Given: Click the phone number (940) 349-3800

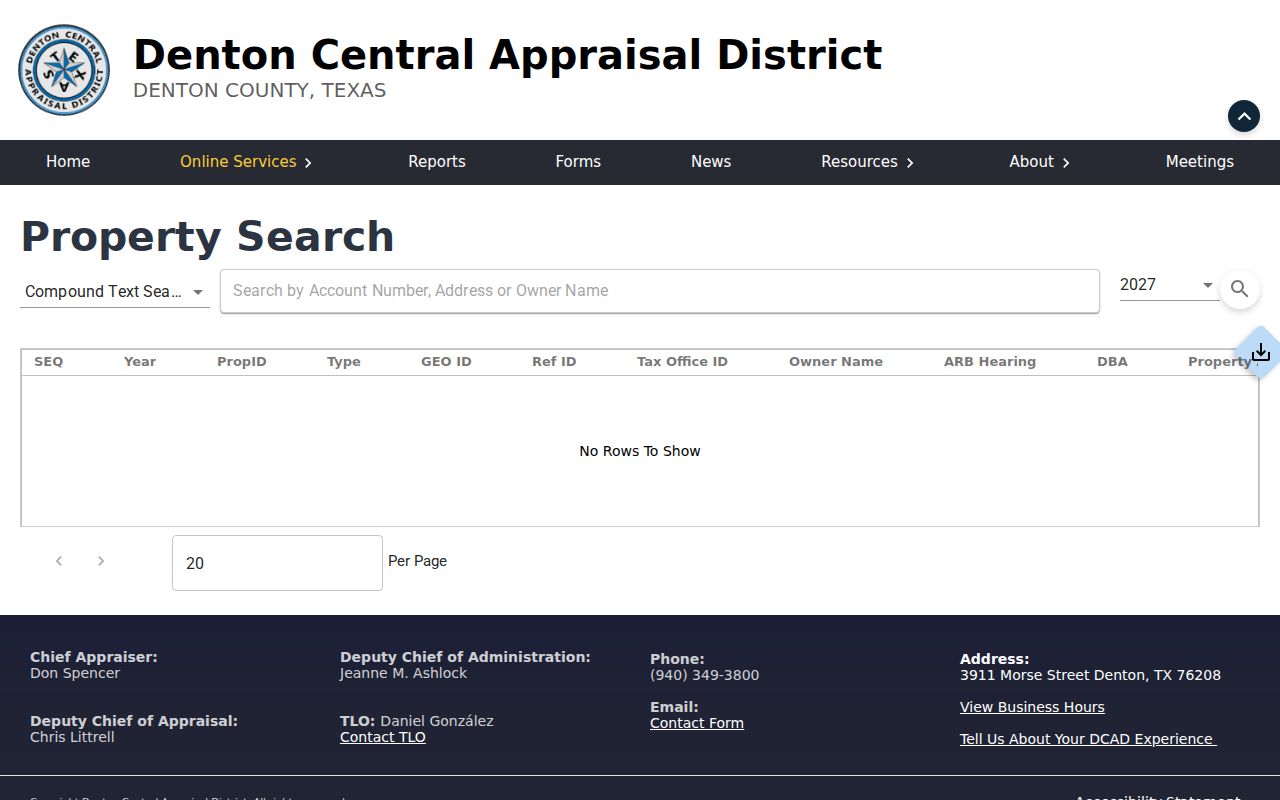Looking at the screenshot, I should tap(705, 675).
